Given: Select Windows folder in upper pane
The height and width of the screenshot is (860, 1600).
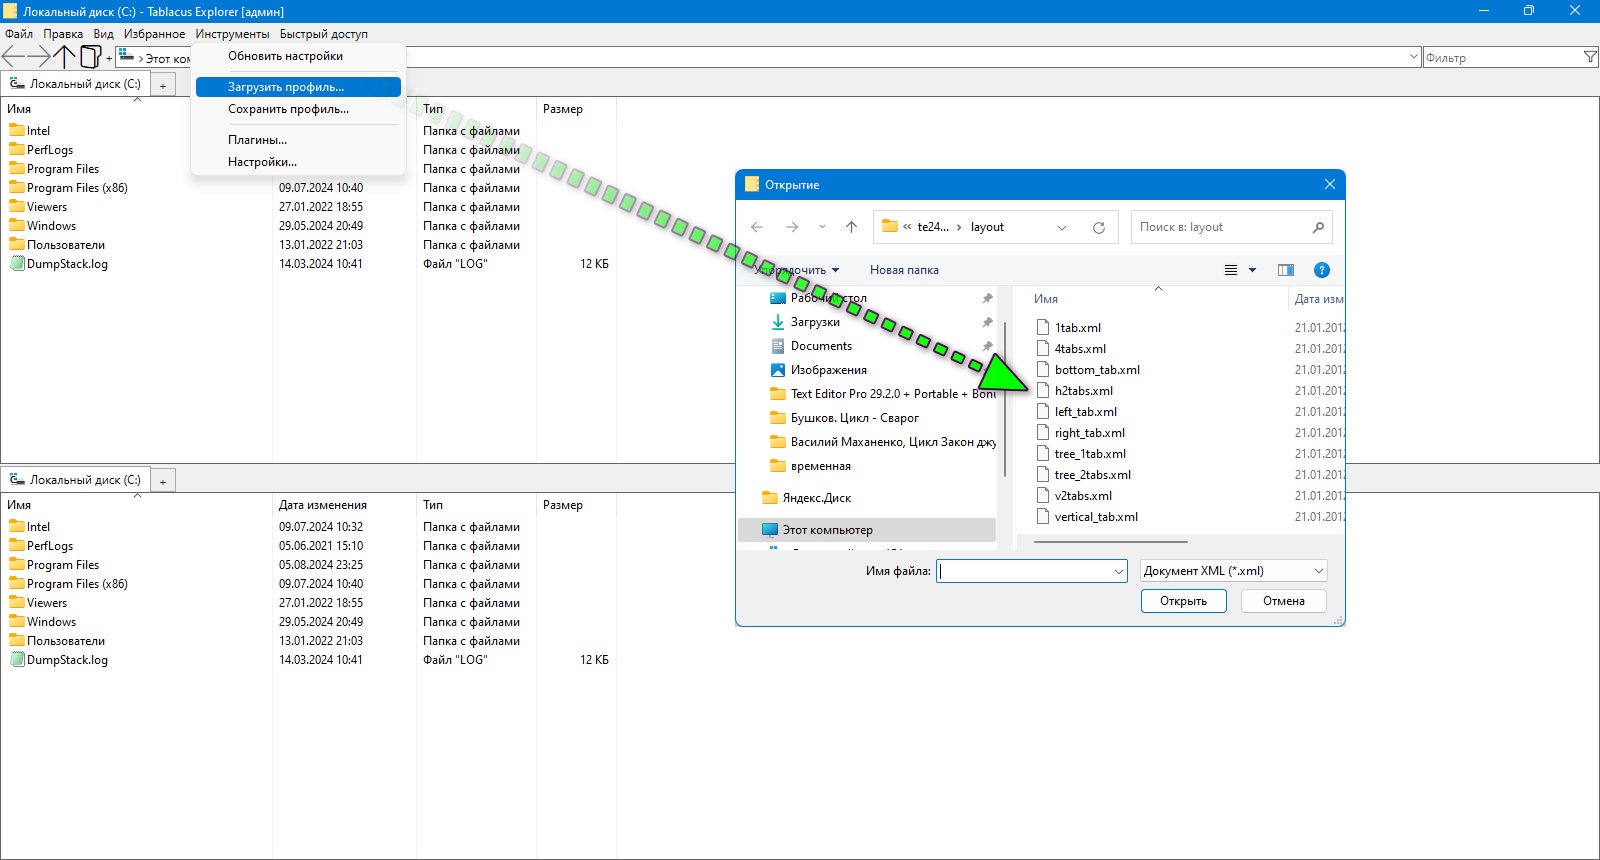Looking at the screenshot, I should 51,226.
